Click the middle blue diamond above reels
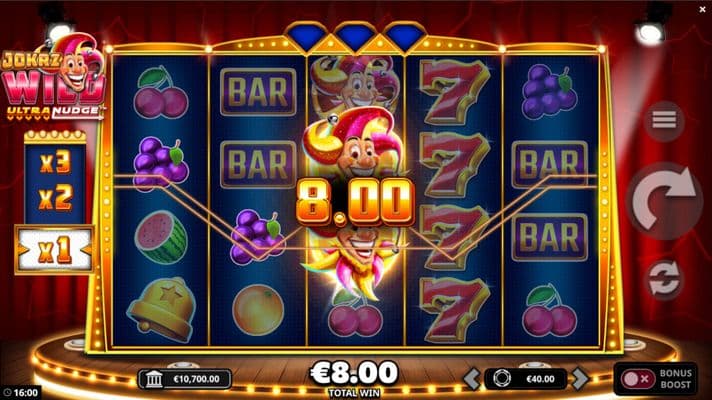Screen dimensions: 712x400 pyautogui.click(x=355, y=35)
